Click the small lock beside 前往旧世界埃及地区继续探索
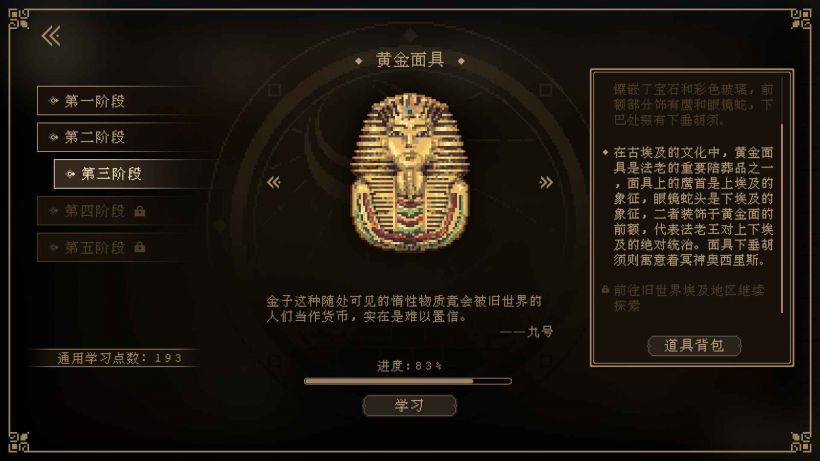 click(x=605, y=290)
